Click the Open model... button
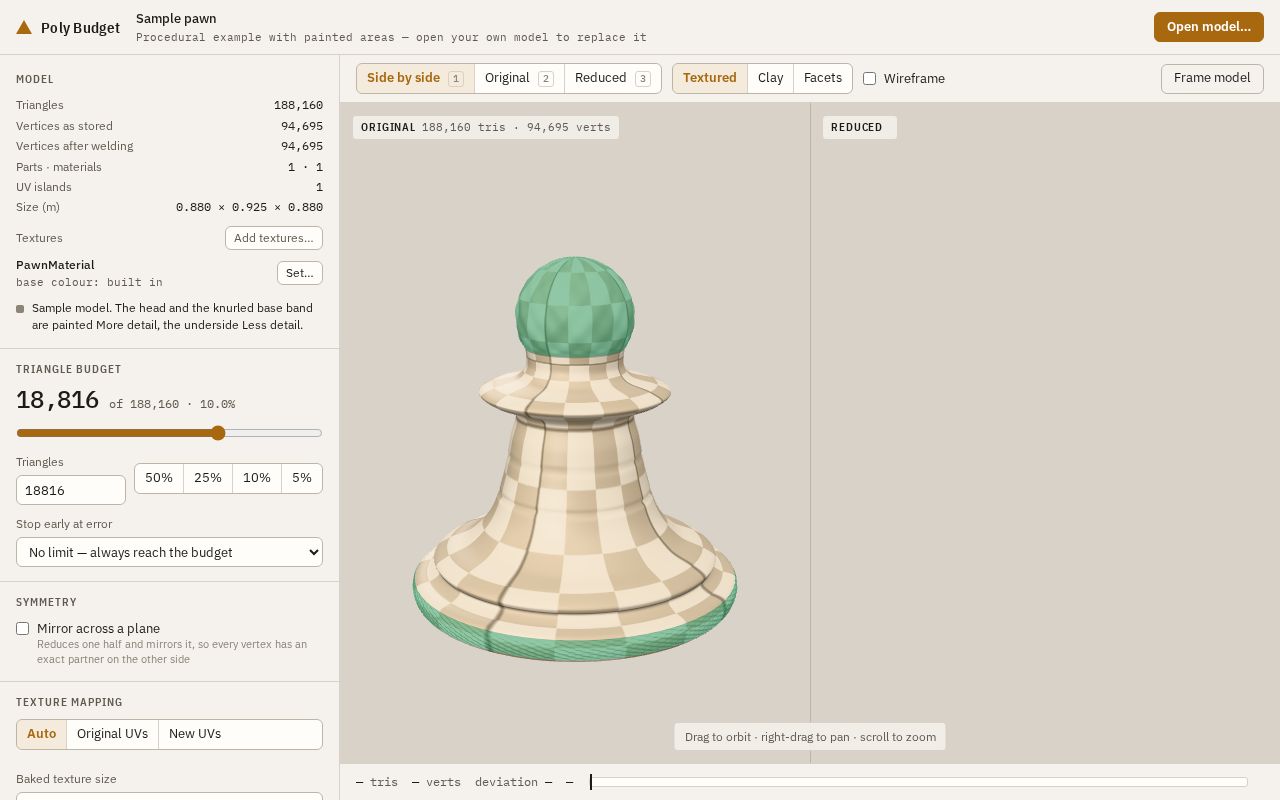Viewport: 1280px width, 800px height. (x=1208, y=27)
